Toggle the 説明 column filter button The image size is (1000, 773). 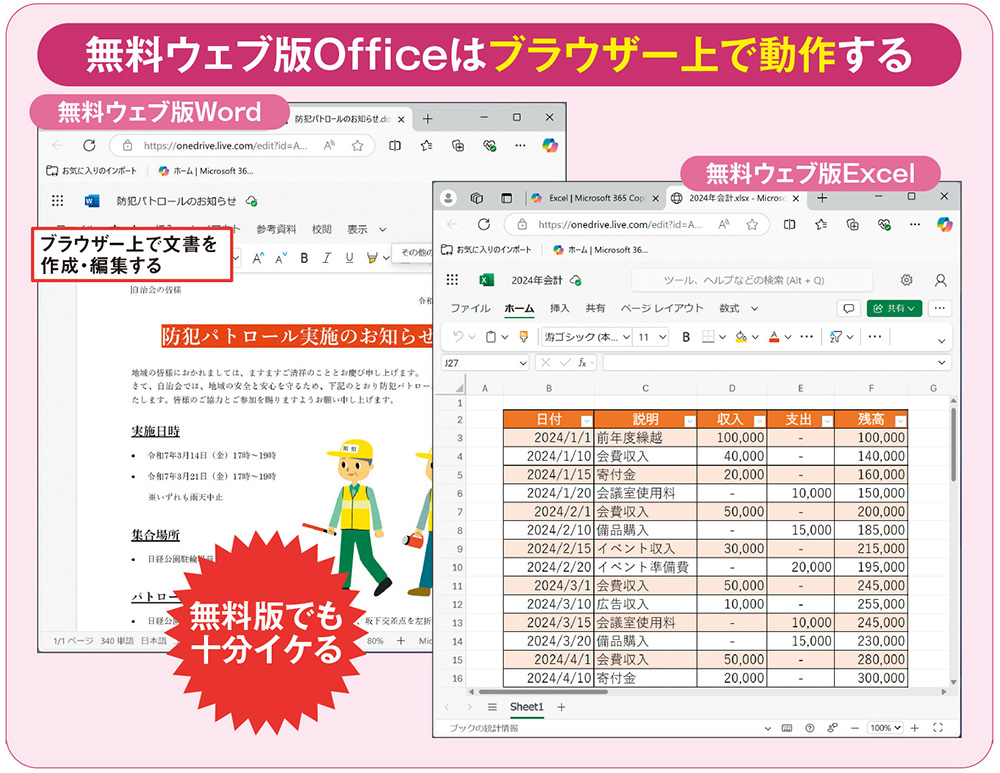click(689, 420)
